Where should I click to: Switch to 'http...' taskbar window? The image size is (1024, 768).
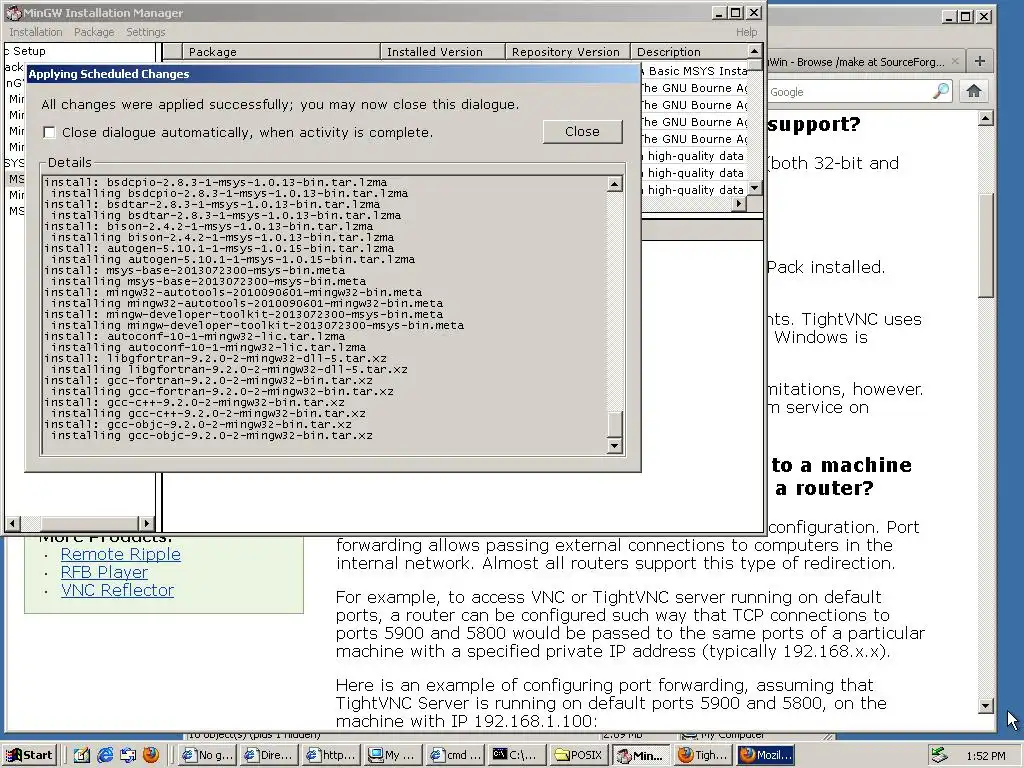331,755
